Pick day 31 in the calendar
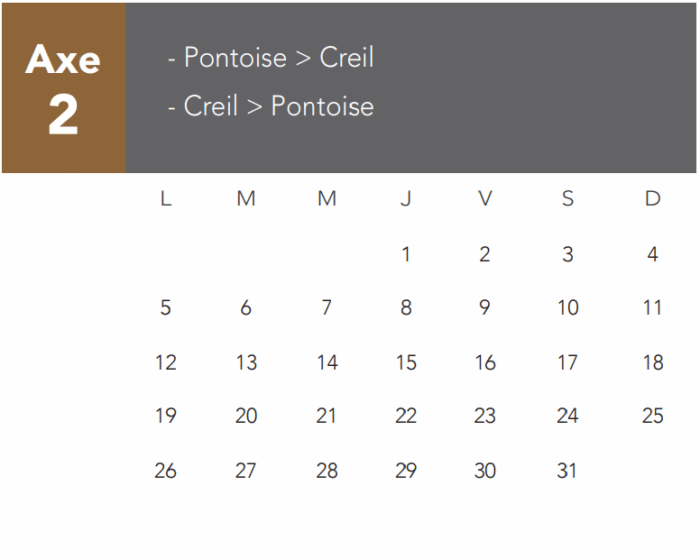Screen dimensions: 700x558 pyautogui.click(x=567, y=470)
